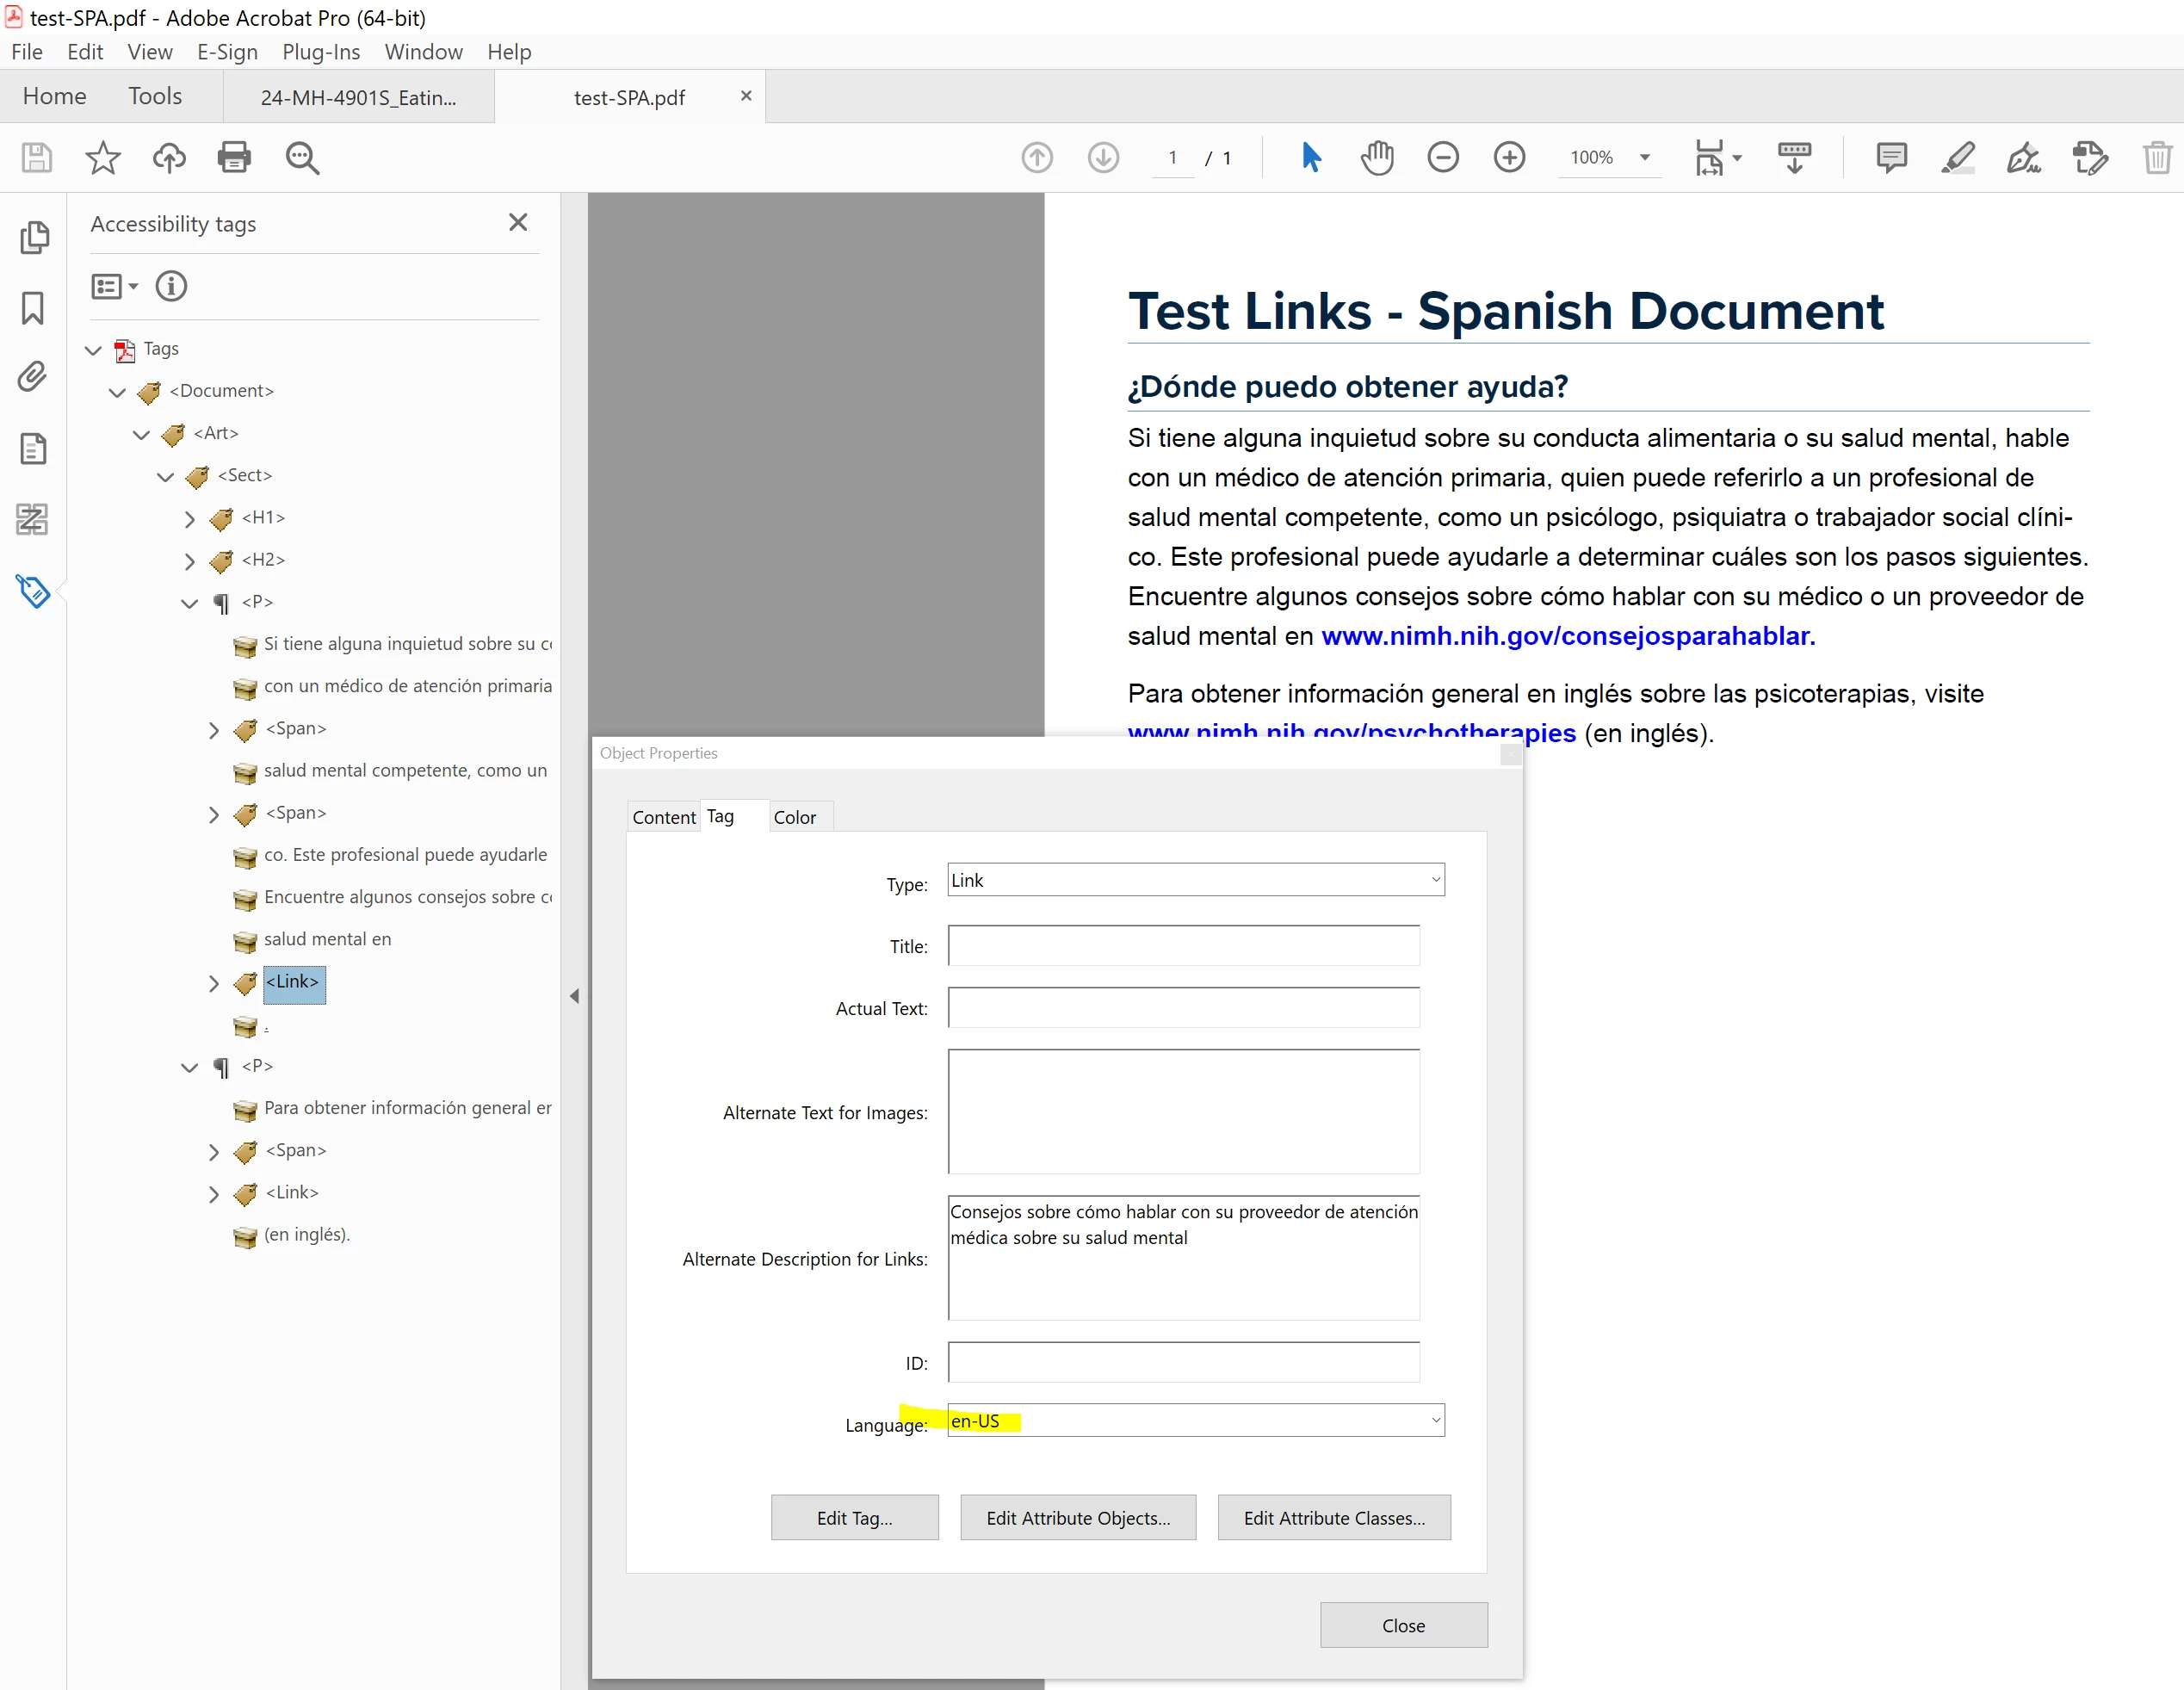The height and width of the screenshot is (1690, 2184).
Task: Click the Highlight text pen tool
Action: point(1957,158)
